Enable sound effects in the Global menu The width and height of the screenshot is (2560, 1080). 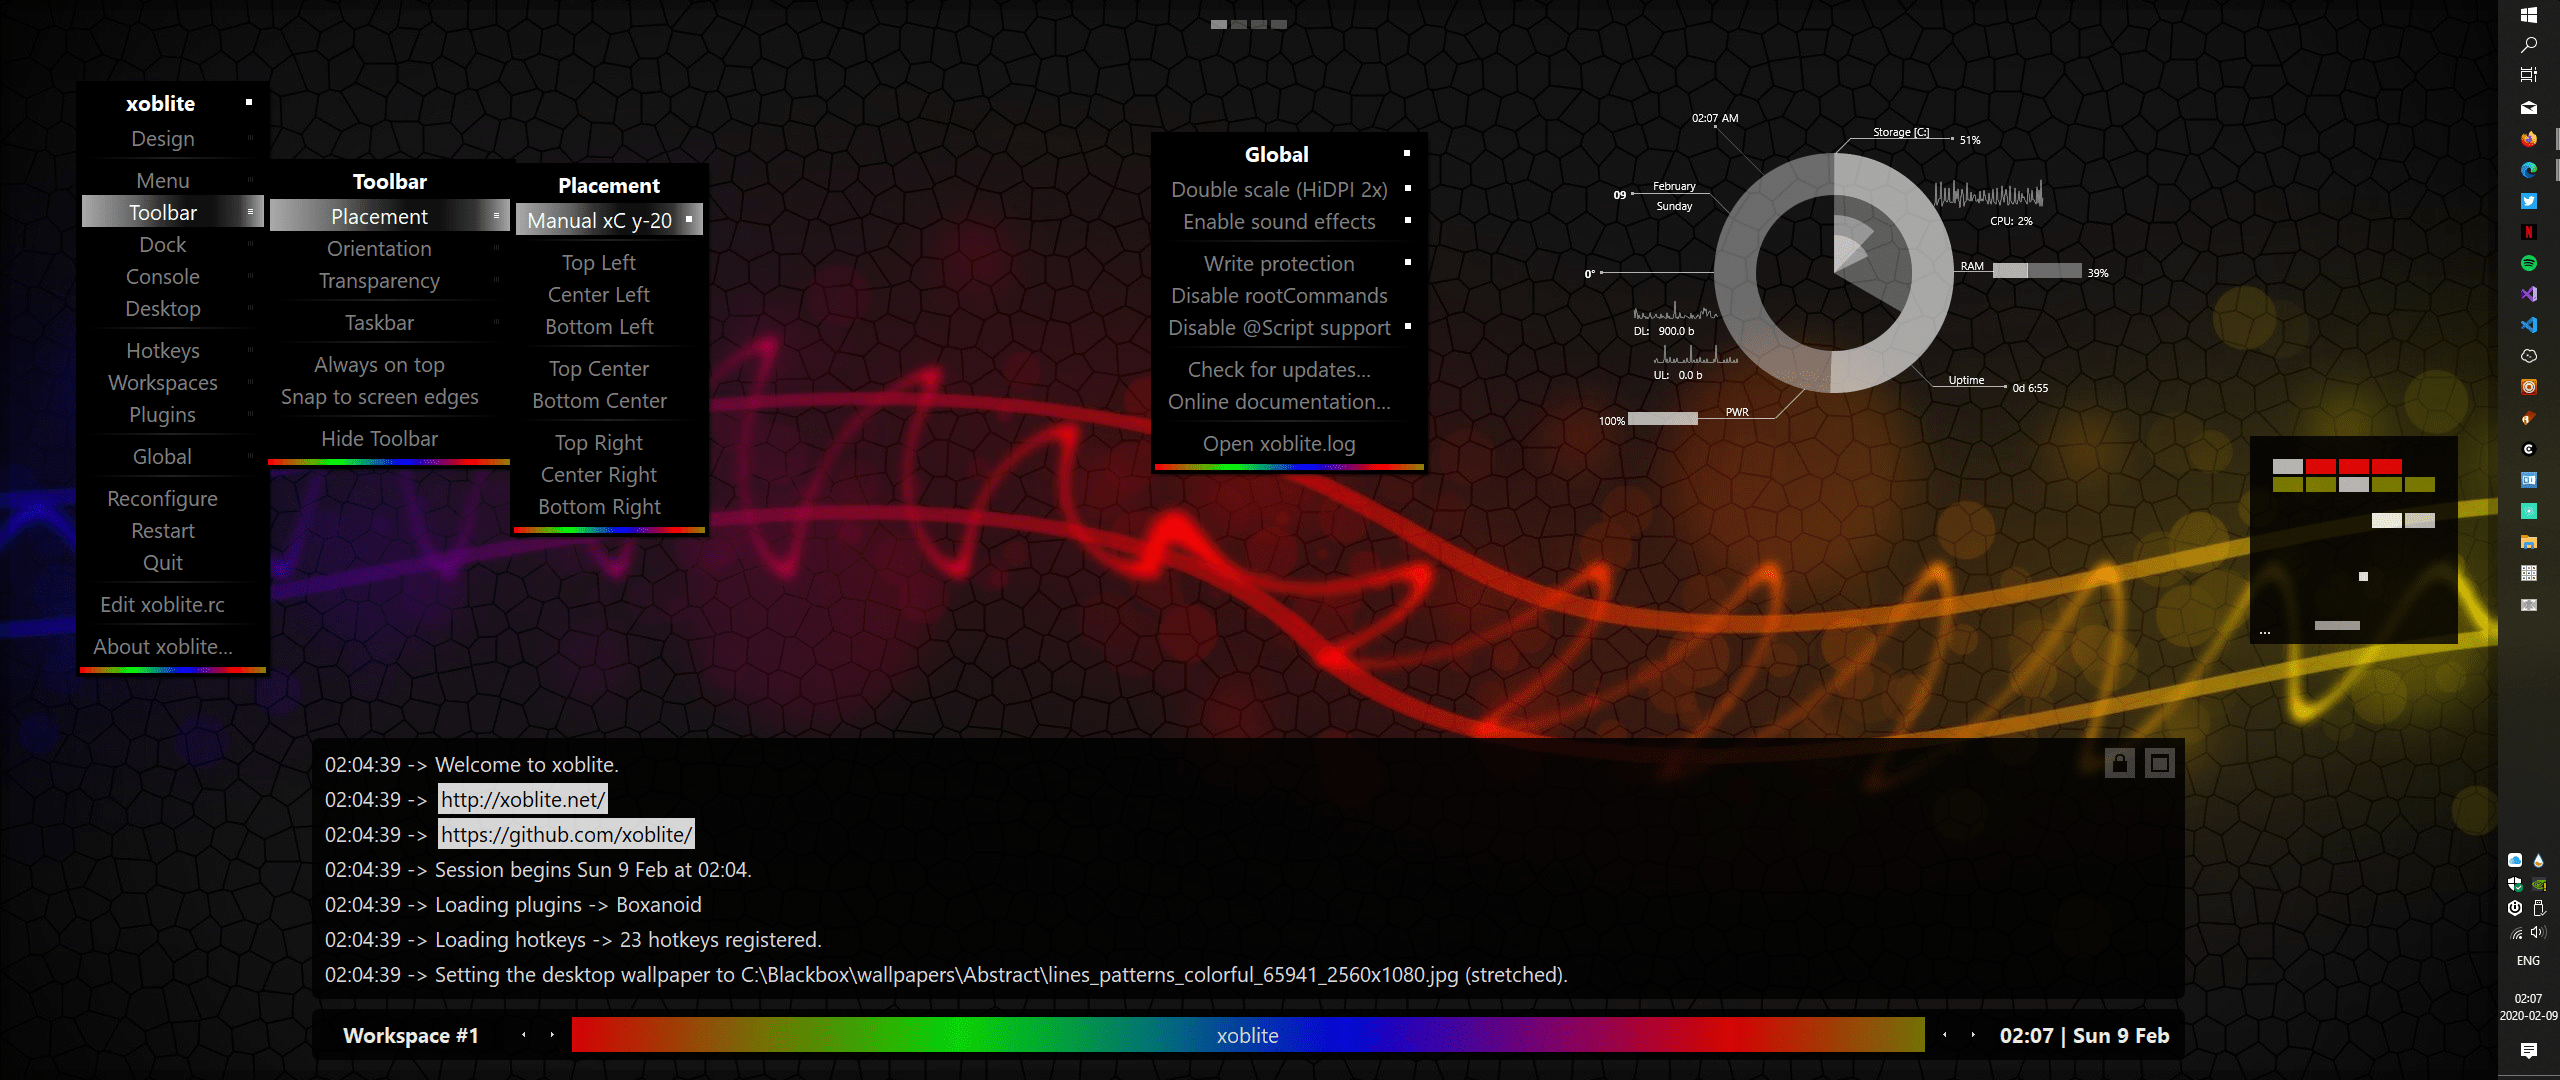tap(1280, 221)
